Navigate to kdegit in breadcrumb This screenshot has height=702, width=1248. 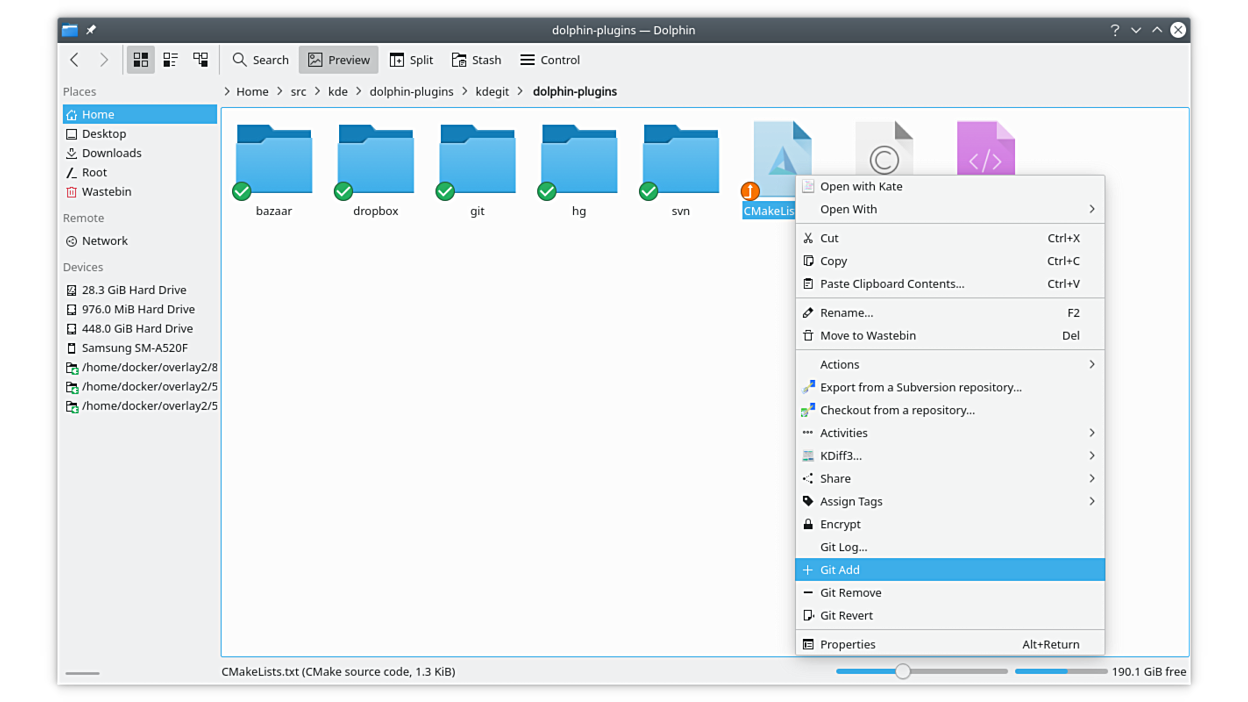pyautogui.click(x=492, y=91)
